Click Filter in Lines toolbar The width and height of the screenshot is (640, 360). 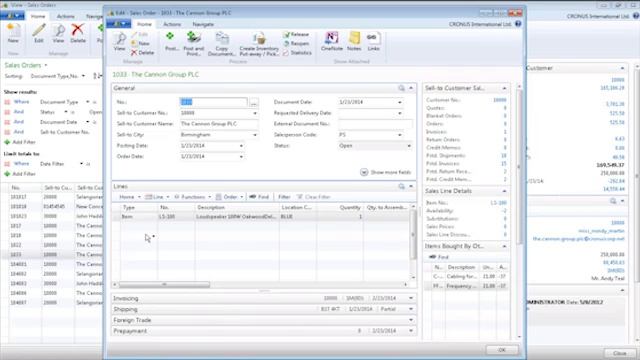284,197
